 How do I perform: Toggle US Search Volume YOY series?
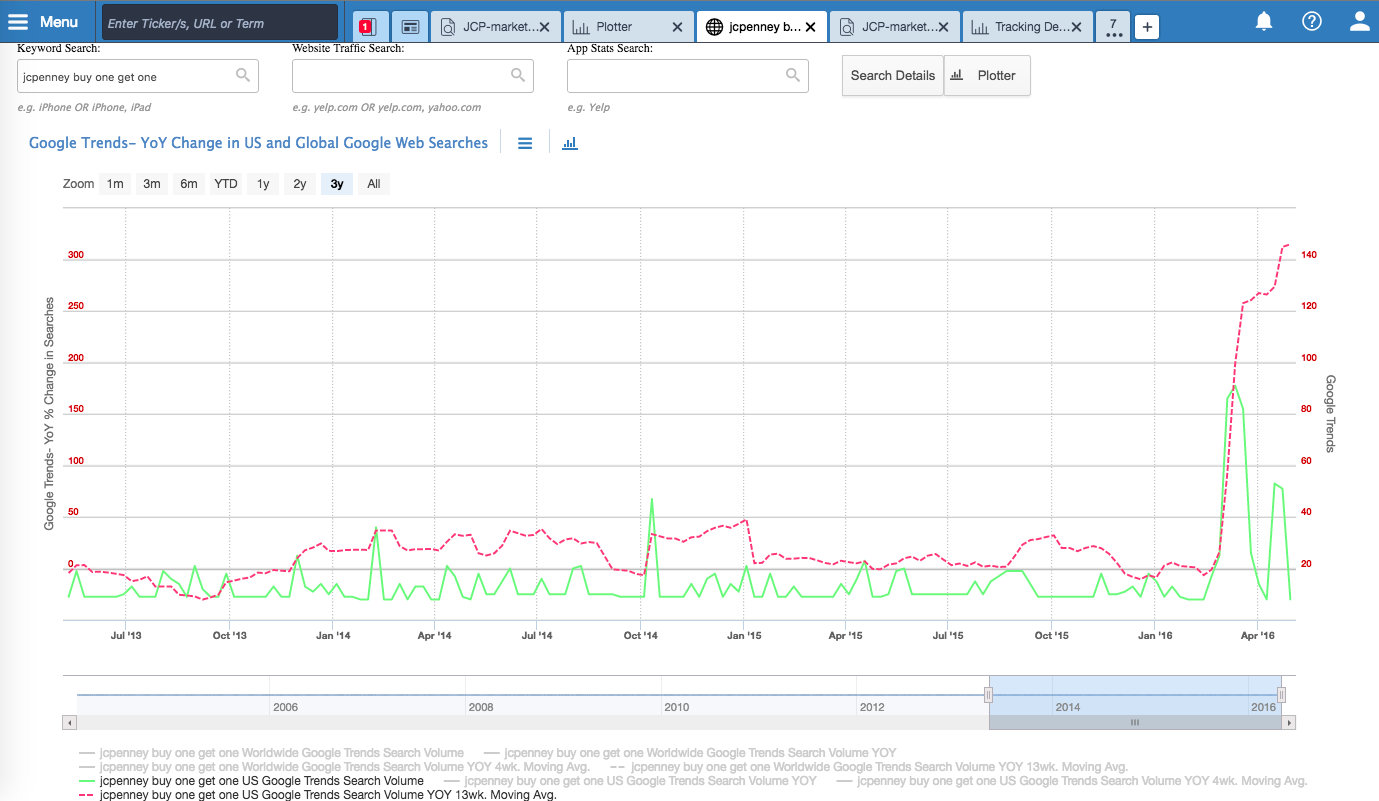630,781
